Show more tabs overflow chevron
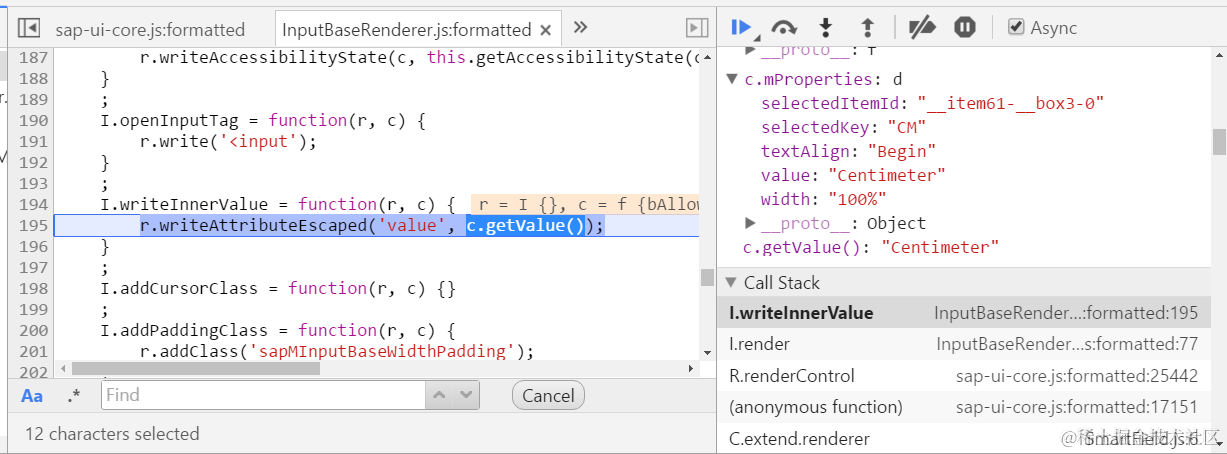This screenshot has width=1227, height=454. coord(580,27)
